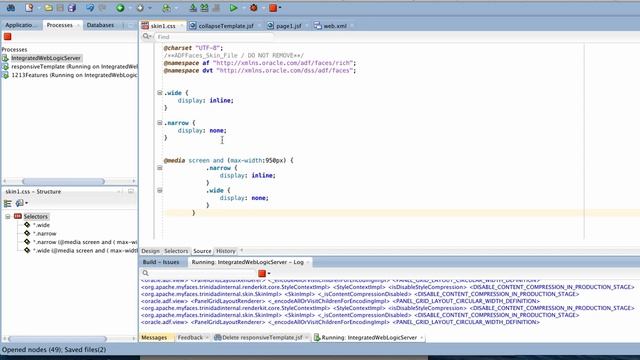Image resolution: width=640 pixels, height=360 pixels.
Task: Click the web.xml tab file icon
Action: coord(318,26)
